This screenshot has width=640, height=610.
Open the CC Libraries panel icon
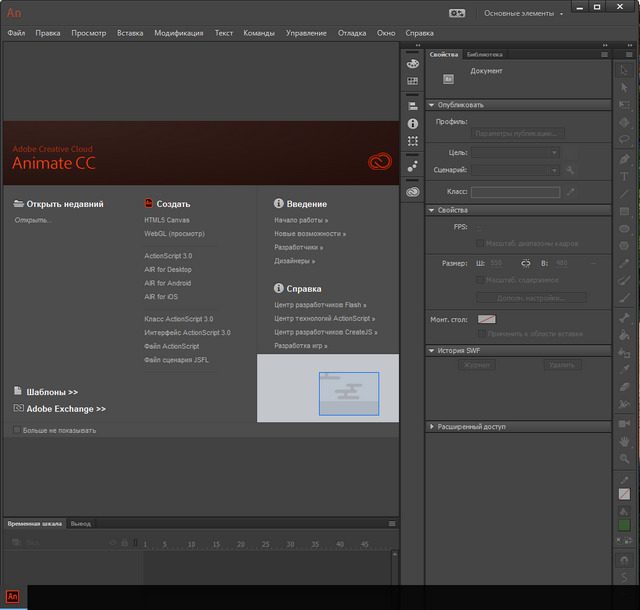(x=413, y=191)
